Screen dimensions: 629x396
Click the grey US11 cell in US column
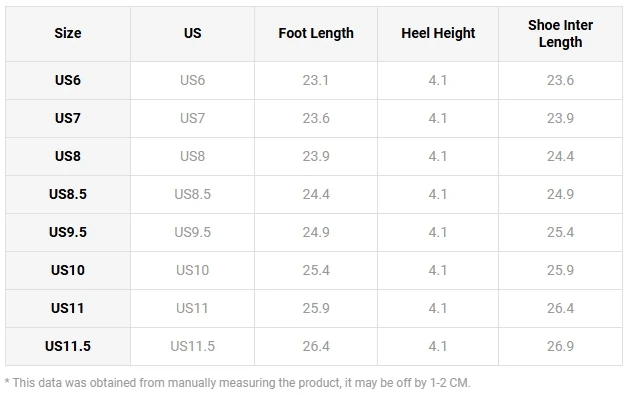coord(192,308)
